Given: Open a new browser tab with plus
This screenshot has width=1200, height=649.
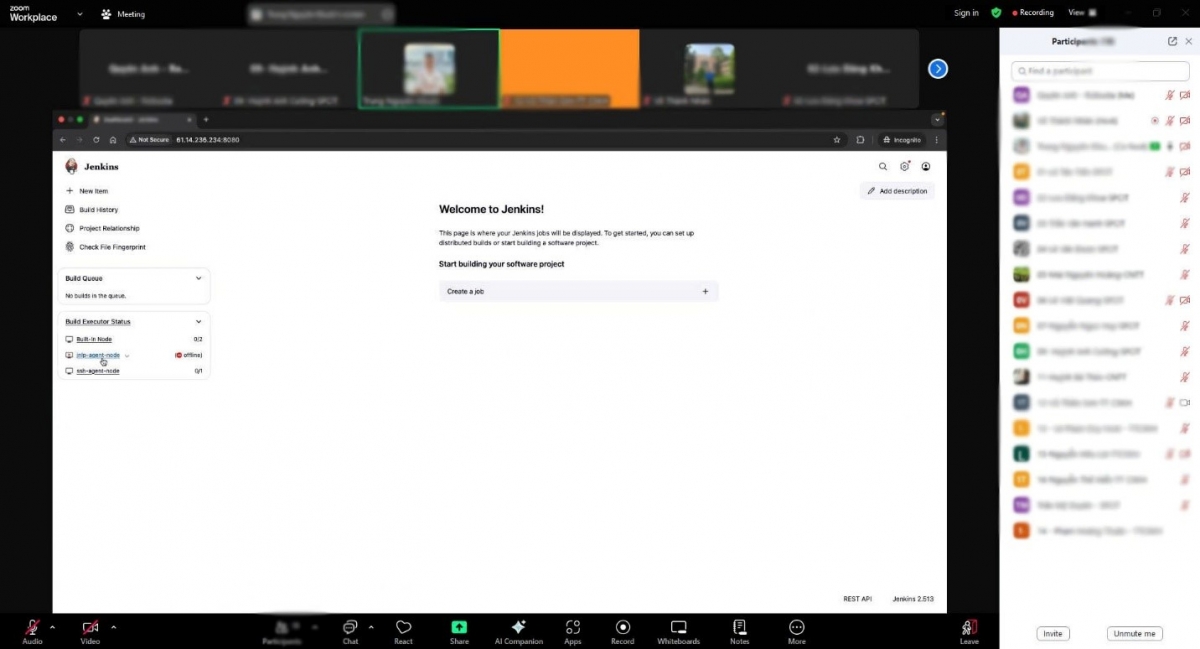Looking at the screenshot, I should [206, 120].
